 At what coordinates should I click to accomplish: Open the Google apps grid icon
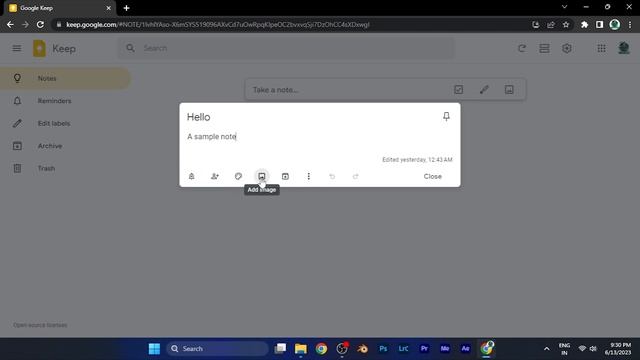pyautogui.click(x=601, y=49)
